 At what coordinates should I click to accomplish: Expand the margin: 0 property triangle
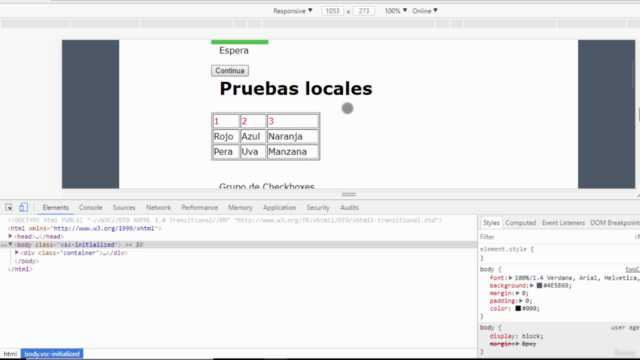[518, 293]
